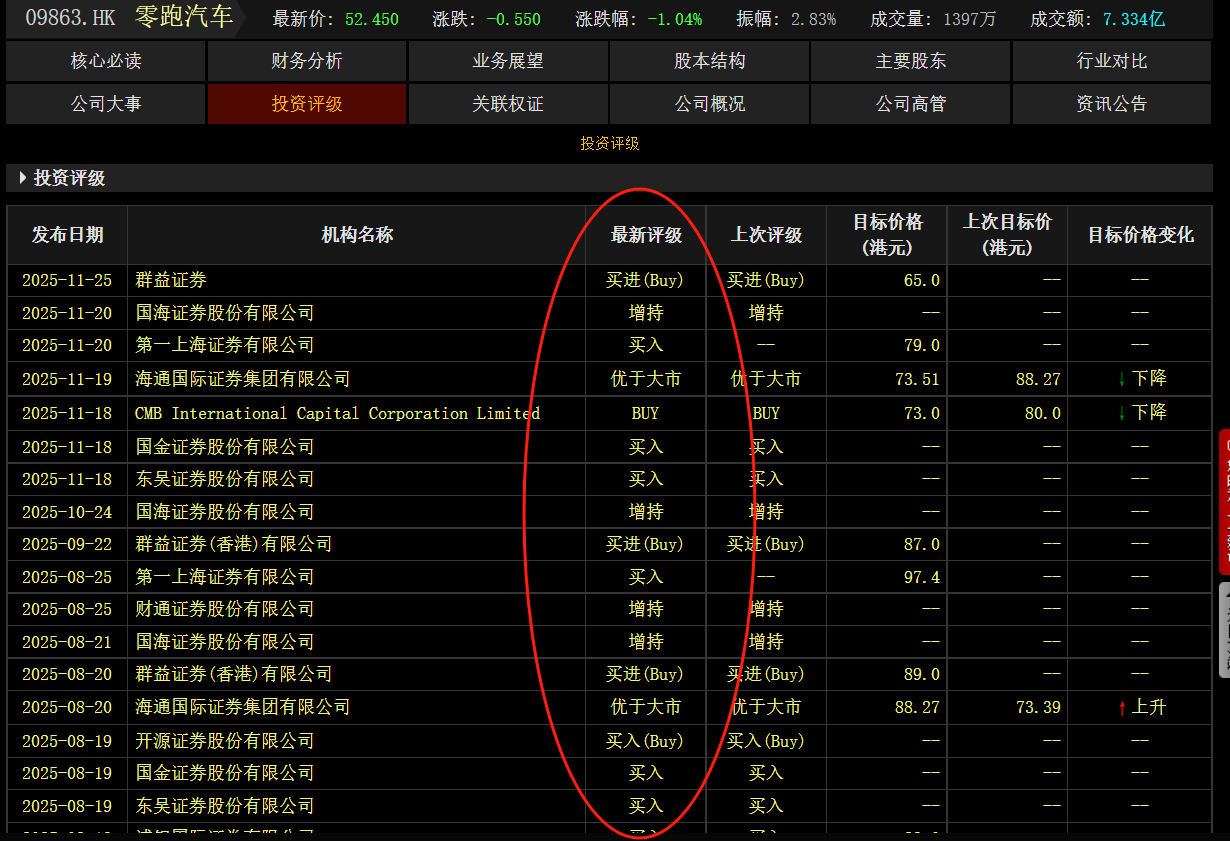The image size is (1230, 841).
Task: Click the turnover value 7.334亿
Action: tap(1133, 19)
